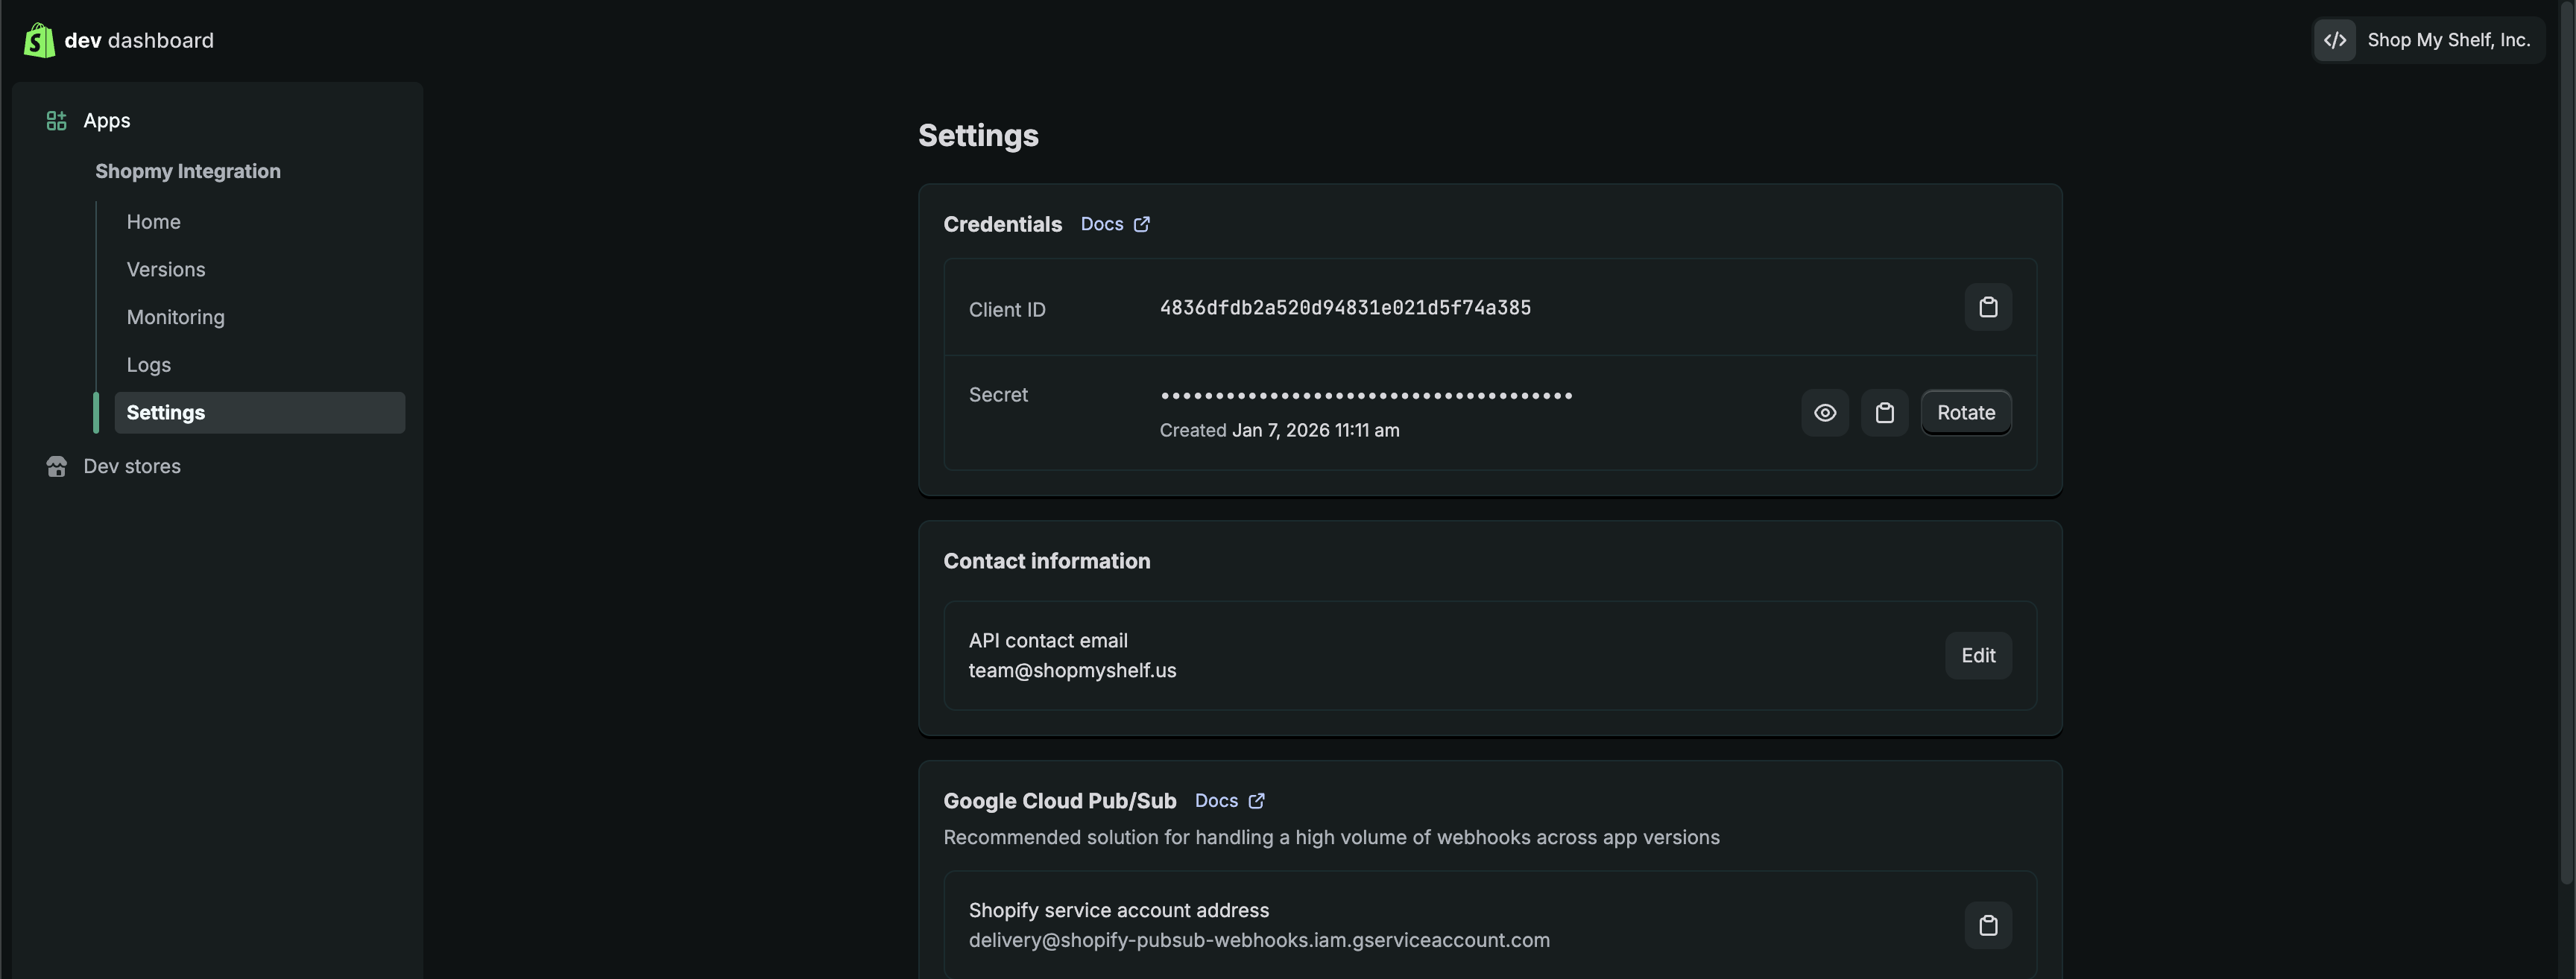Open the Google Cloud Pub/Sub Docs link
Screen dimensions: 2576x979
1218,801
